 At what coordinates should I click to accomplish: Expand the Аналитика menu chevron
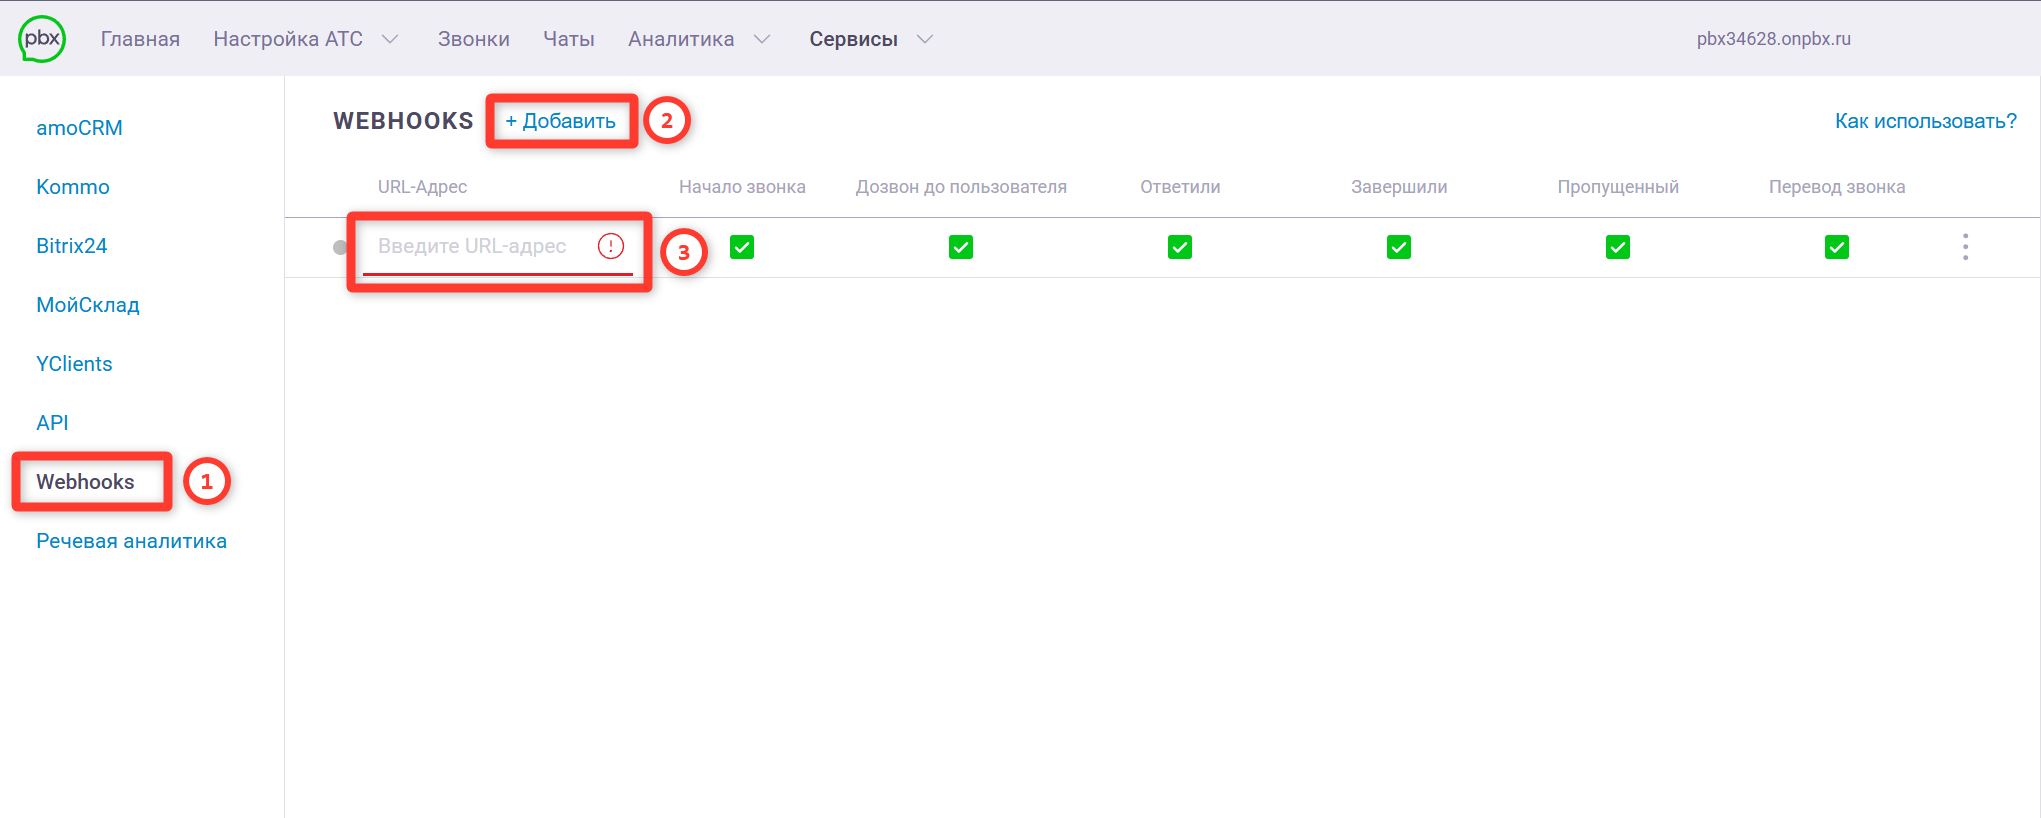(x=762, y=39)
